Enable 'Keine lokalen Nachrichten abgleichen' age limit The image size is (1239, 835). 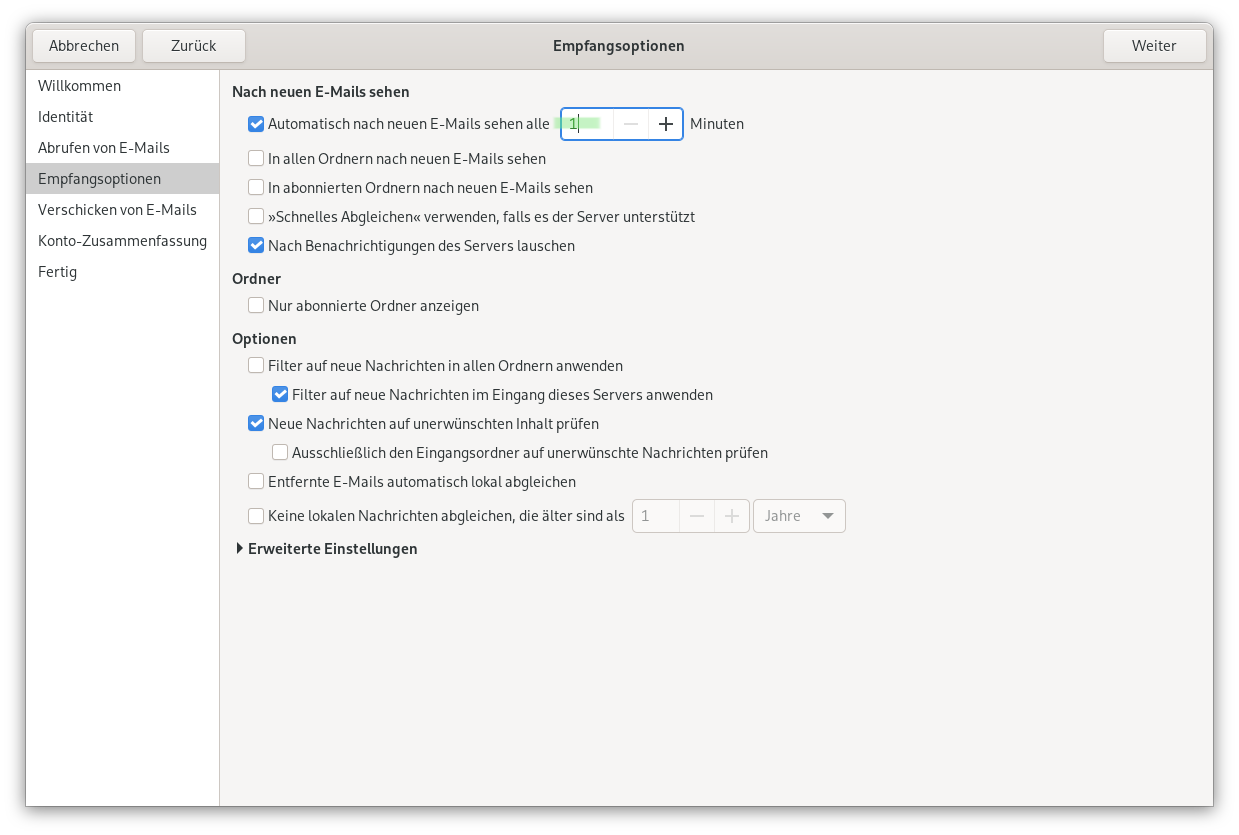pos(256,516)
